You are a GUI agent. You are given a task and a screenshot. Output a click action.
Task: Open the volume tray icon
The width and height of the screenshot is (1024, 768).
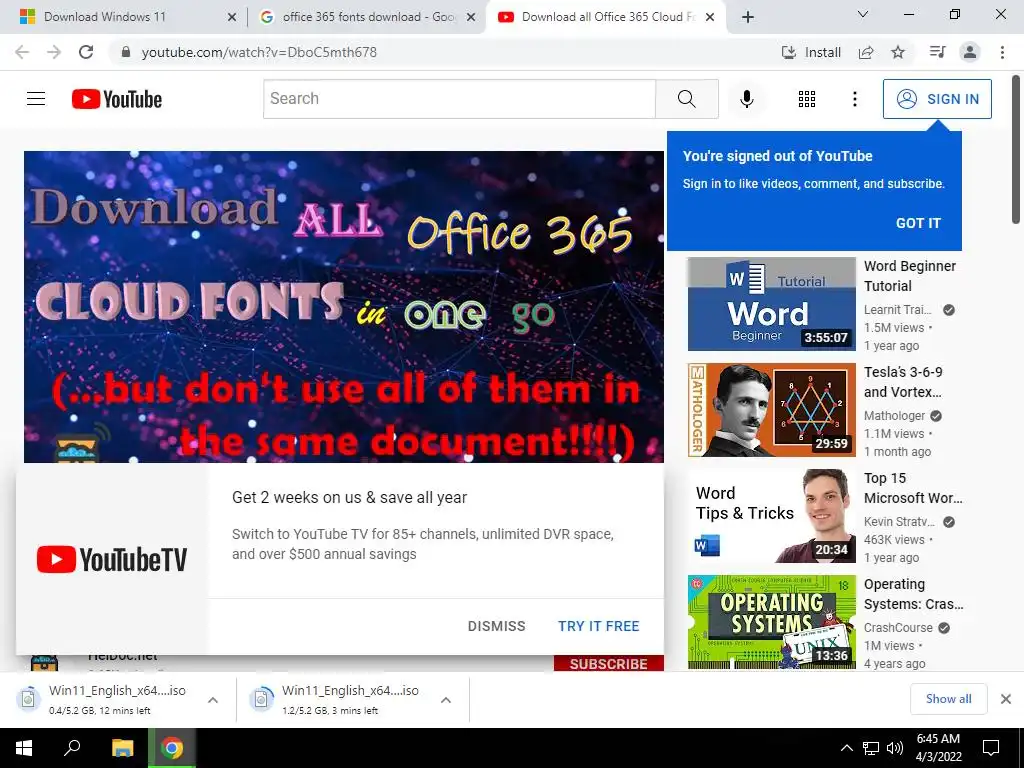(x=895, y=748)
